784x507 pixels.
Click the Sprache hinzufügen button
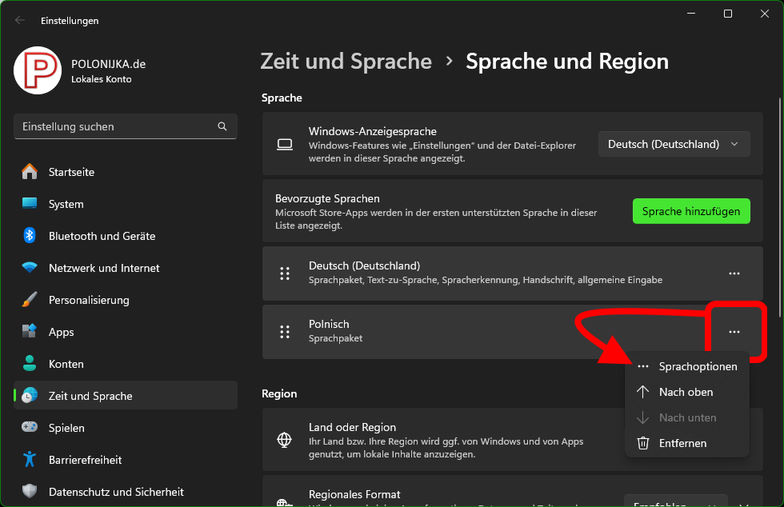coord(690,211)
